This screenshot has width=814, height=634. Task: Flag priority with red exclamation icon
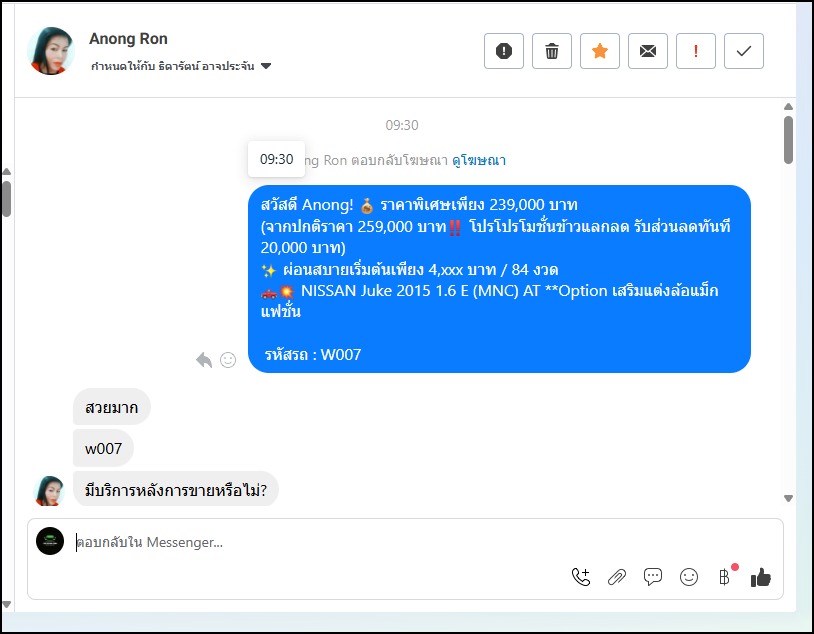tap(696, 51)
